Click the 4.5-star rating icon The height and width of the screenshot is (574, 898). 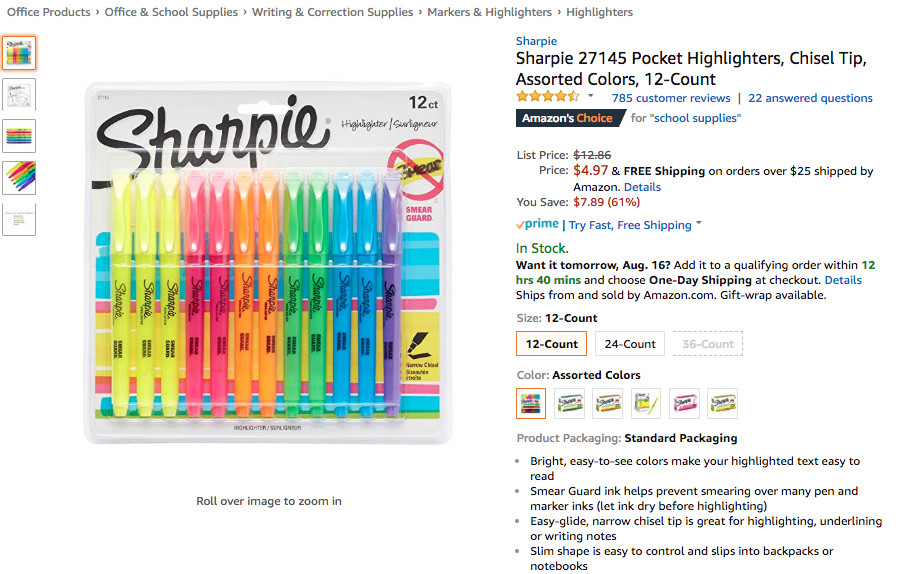point(547,97)
